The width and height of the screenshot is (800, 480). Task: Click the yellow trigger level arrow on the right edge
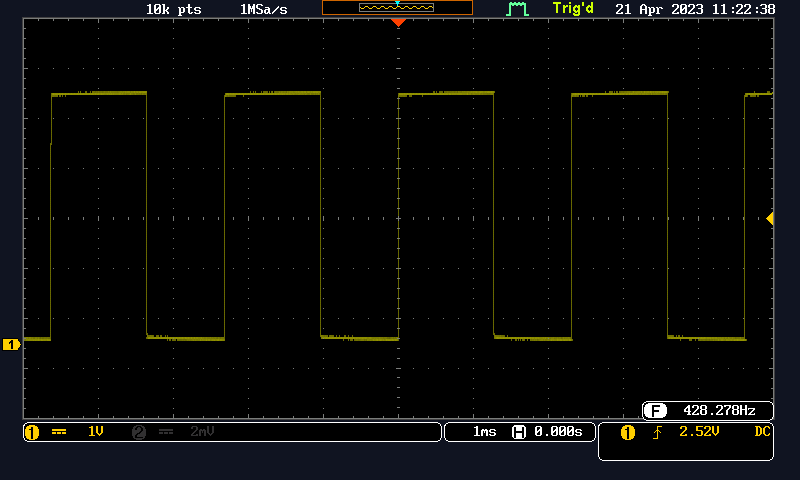click(770, 218)
